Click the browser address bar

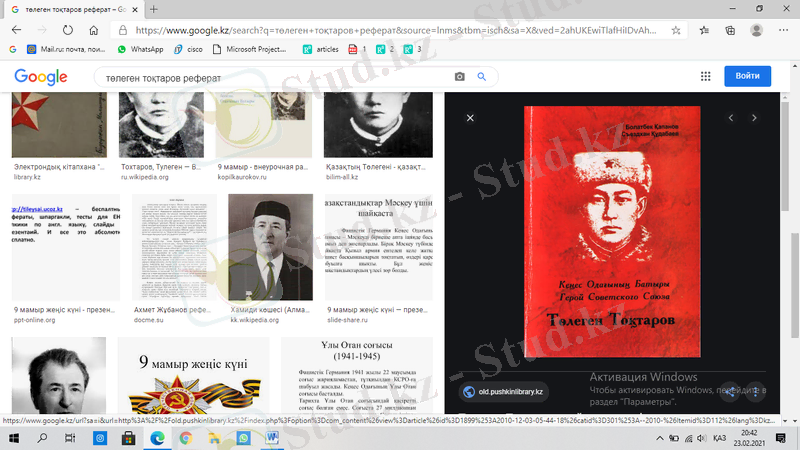point(400,29)
